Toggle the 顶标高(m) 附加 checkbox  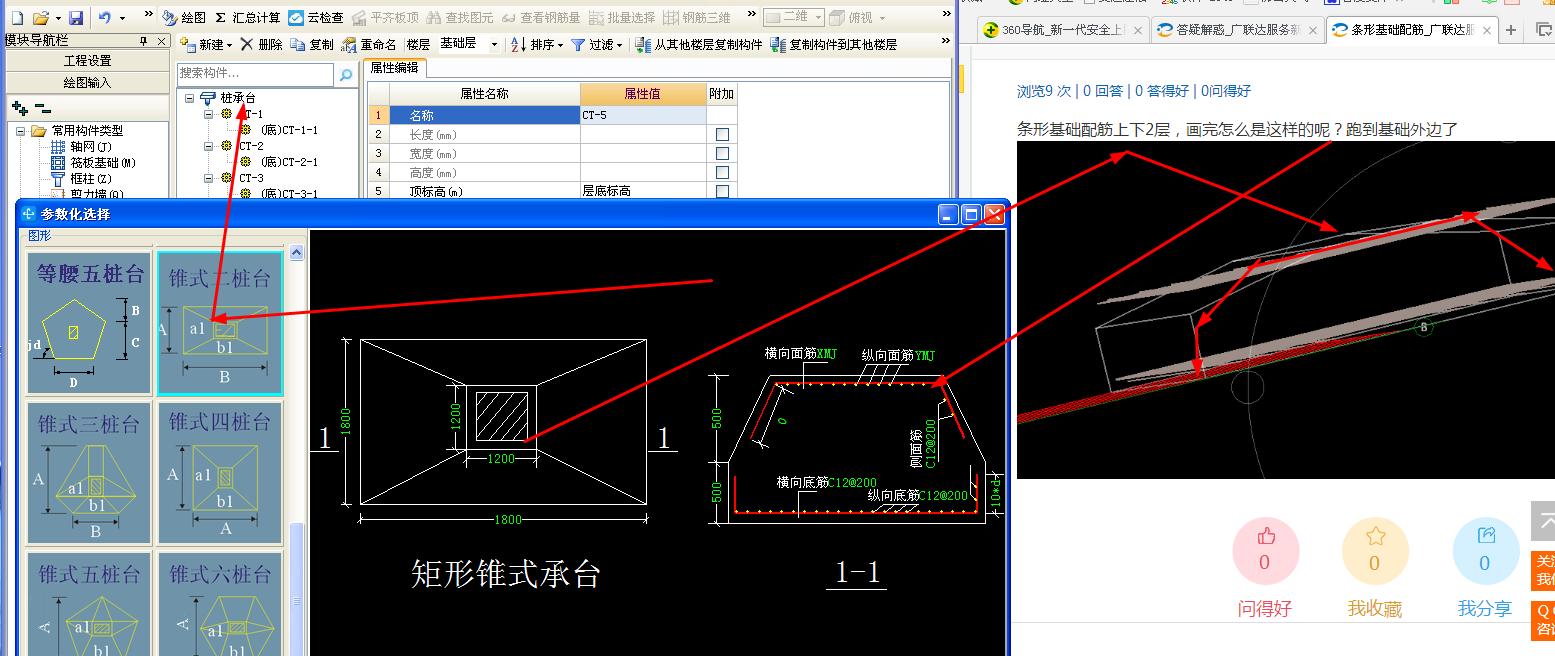pos(722,191)
